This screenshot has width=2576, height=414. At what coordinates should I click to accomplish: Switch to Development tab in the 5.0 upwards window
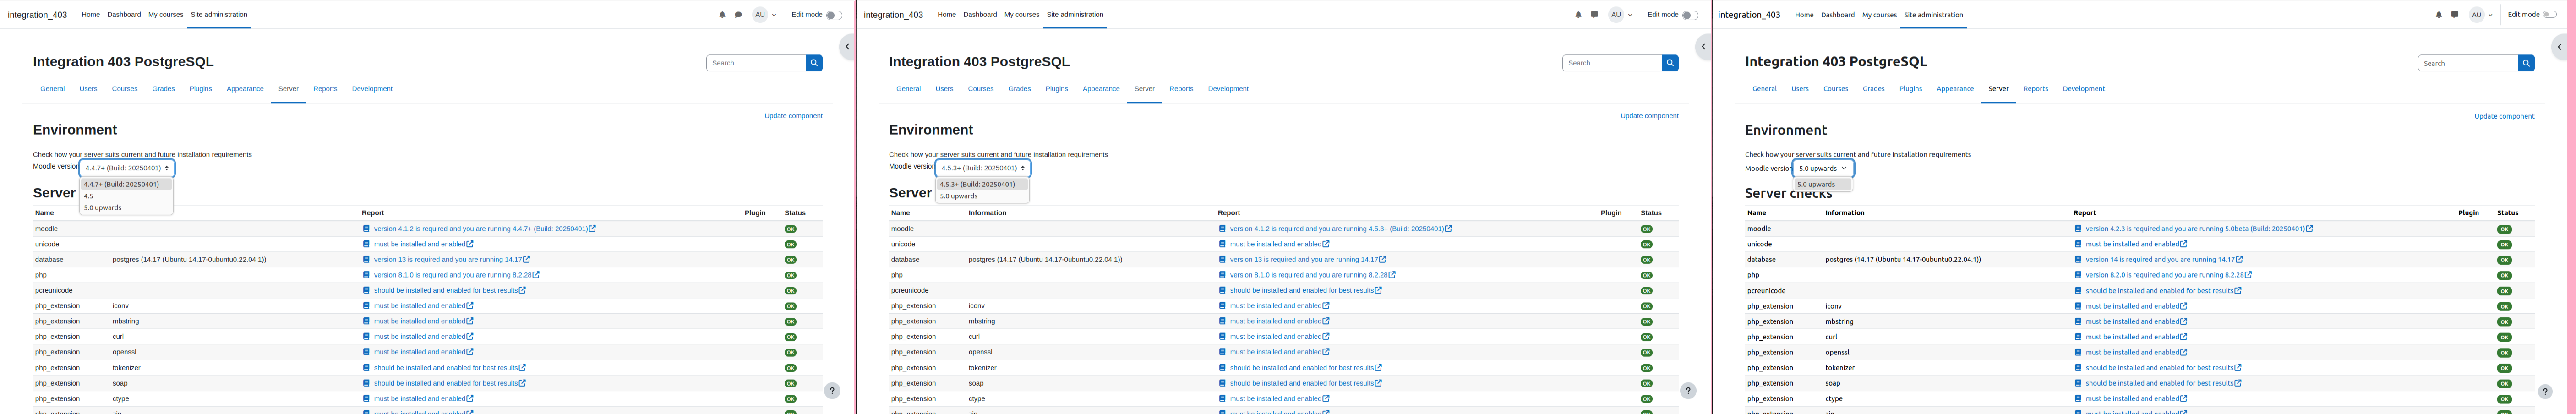[2084, 89]
